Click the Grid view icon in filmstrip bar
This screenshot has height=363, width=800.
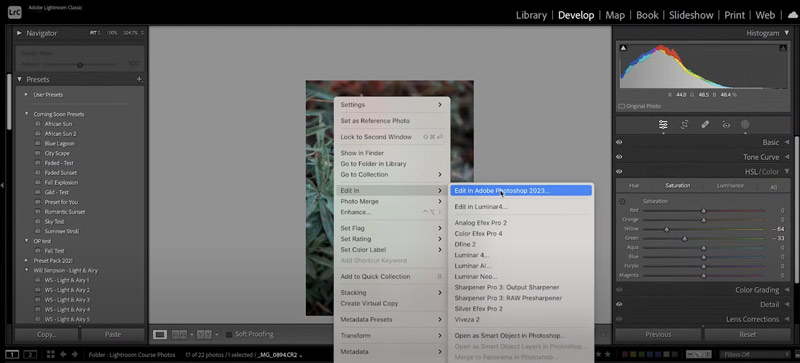51,354
